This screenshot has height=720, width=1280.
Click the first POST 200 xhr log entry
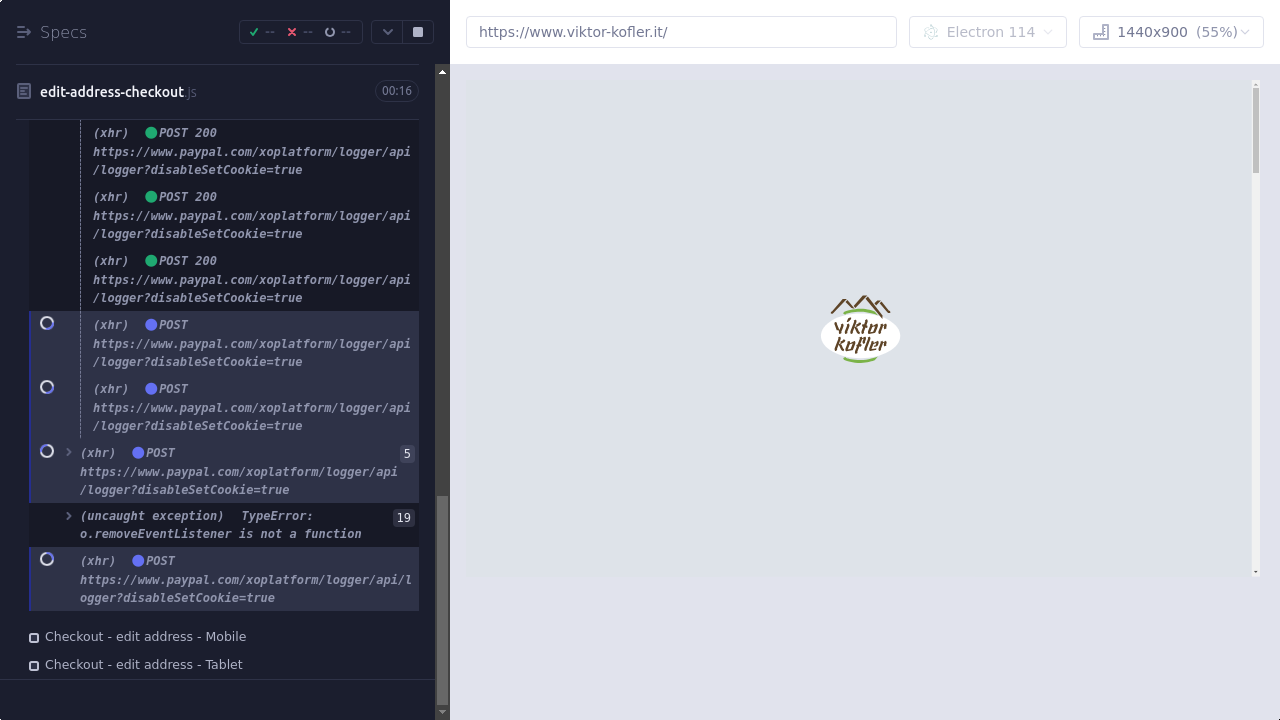tap(250, 151)
